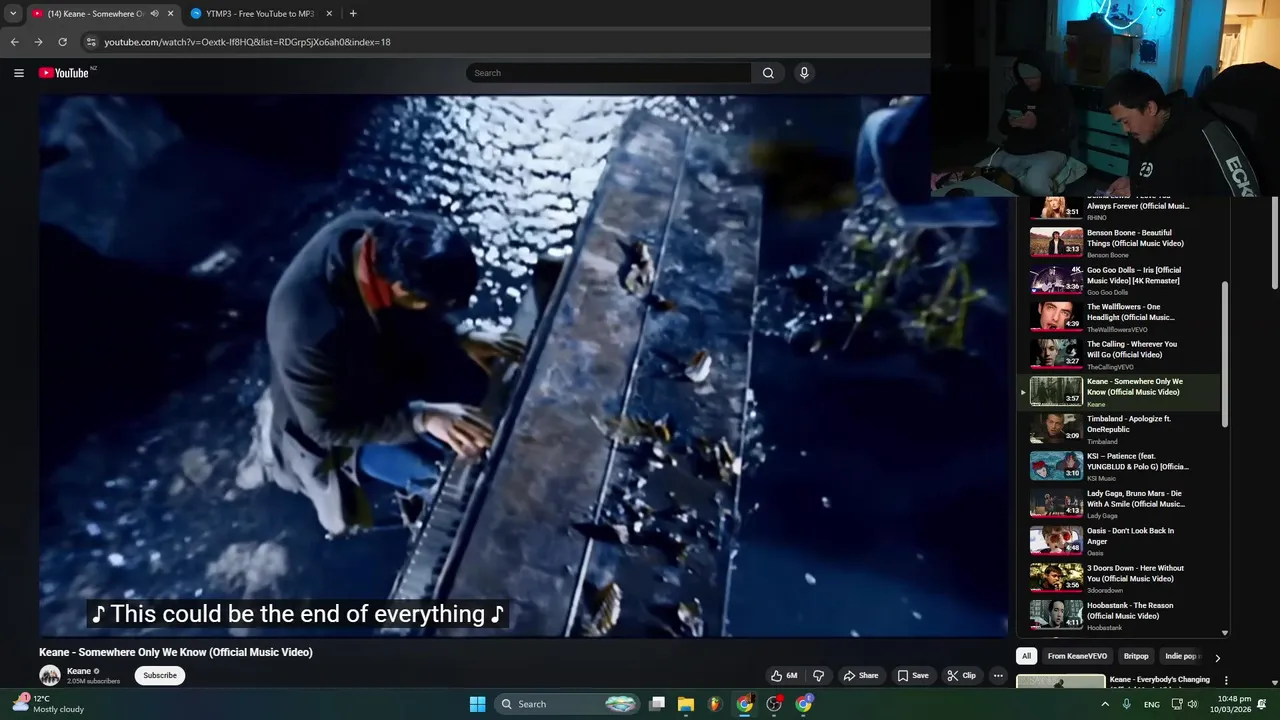
Task: Select the address bar URL
Action: [x=247, y=42]
